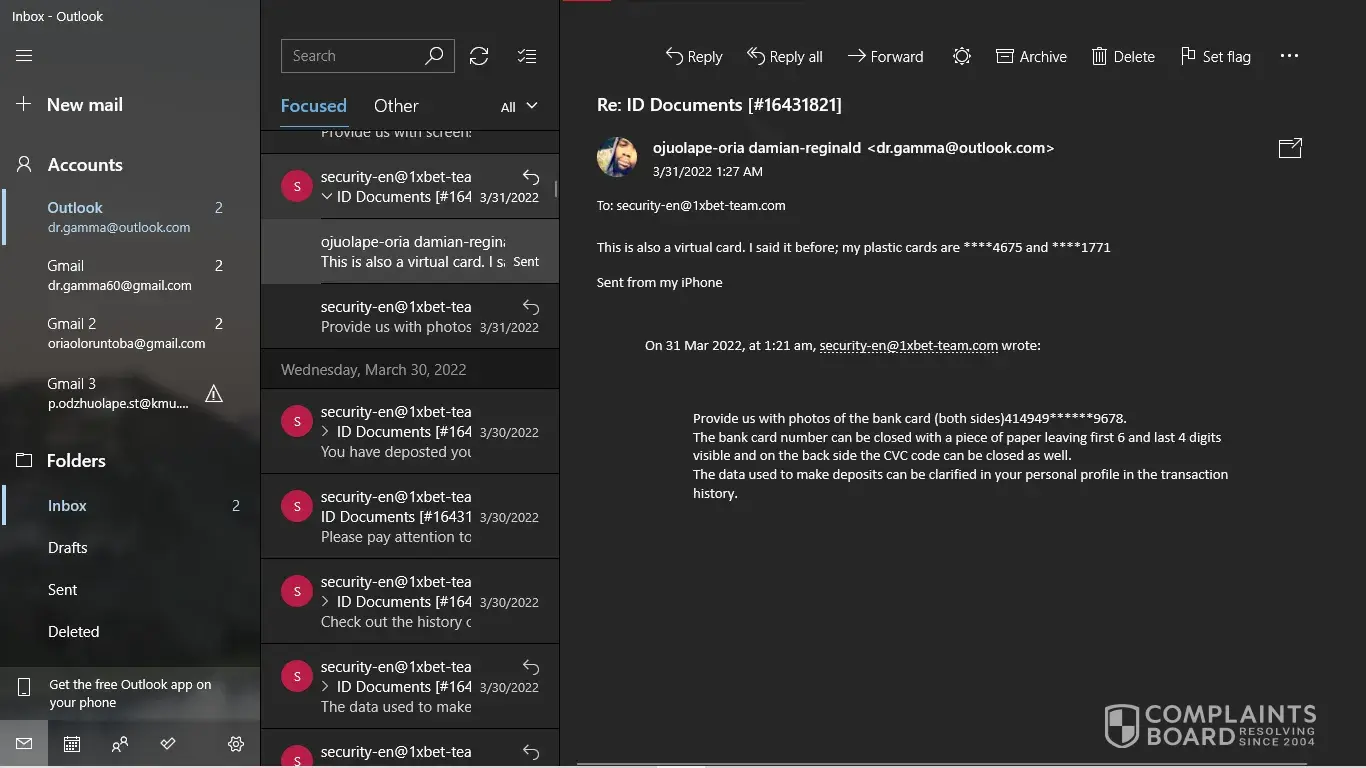This screenshot has height=768, width=1366.
Task: Open the Calendar icon in bottom bar
Action: (72, 744)
